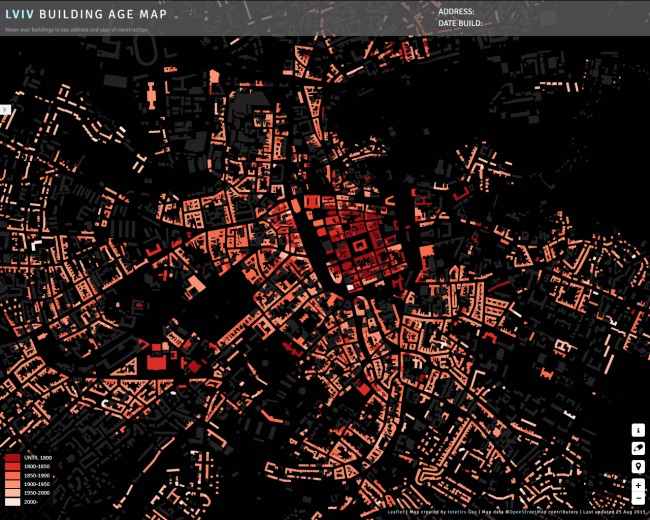Select the 1800-1850 legend color

[12, 467]
